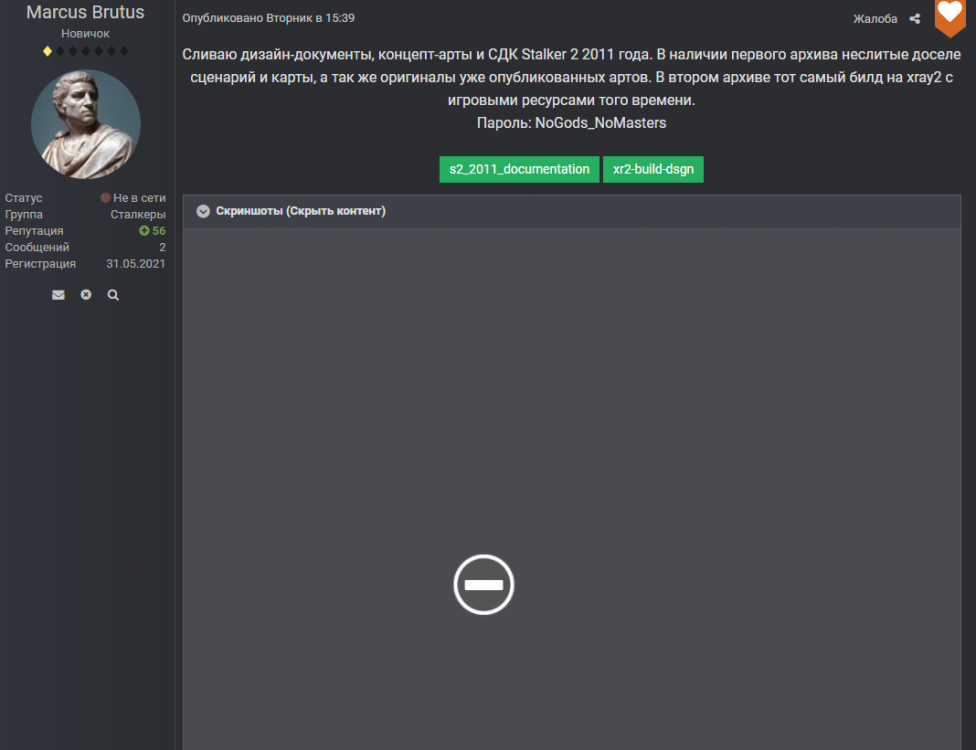This screenshot has height=750, width=976.
Task: Download the xr2-build-dsgn archive
Action: (653, 169)
